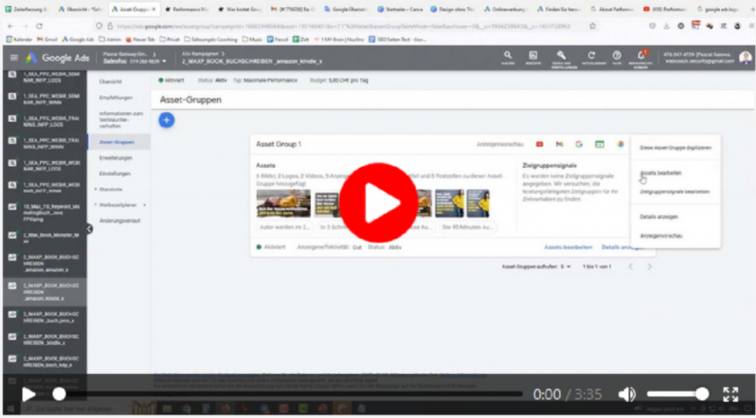Screen dimensions: 756x418
Task: Open the Firefox downloads arrow icon
Action: pos(666,26)
